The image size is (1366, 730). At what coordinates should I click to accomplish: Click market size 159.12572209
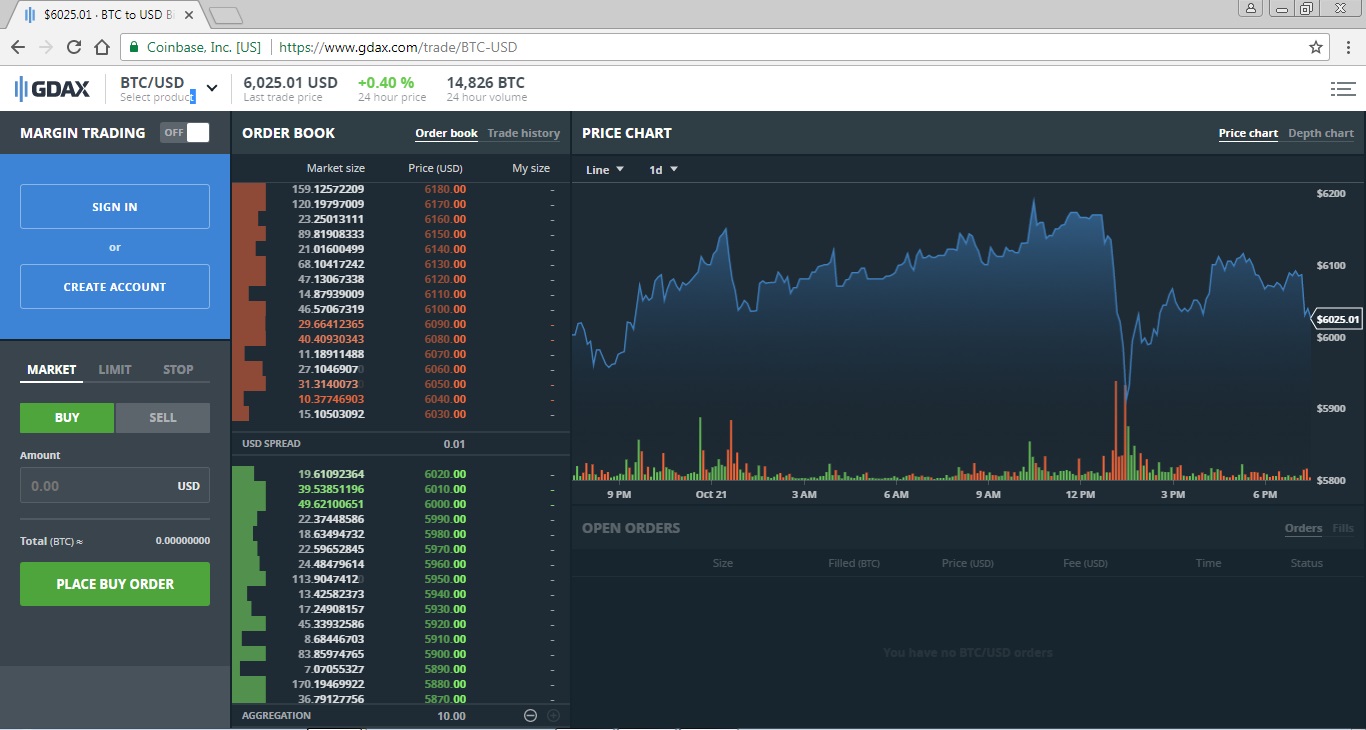coord(328,189)
